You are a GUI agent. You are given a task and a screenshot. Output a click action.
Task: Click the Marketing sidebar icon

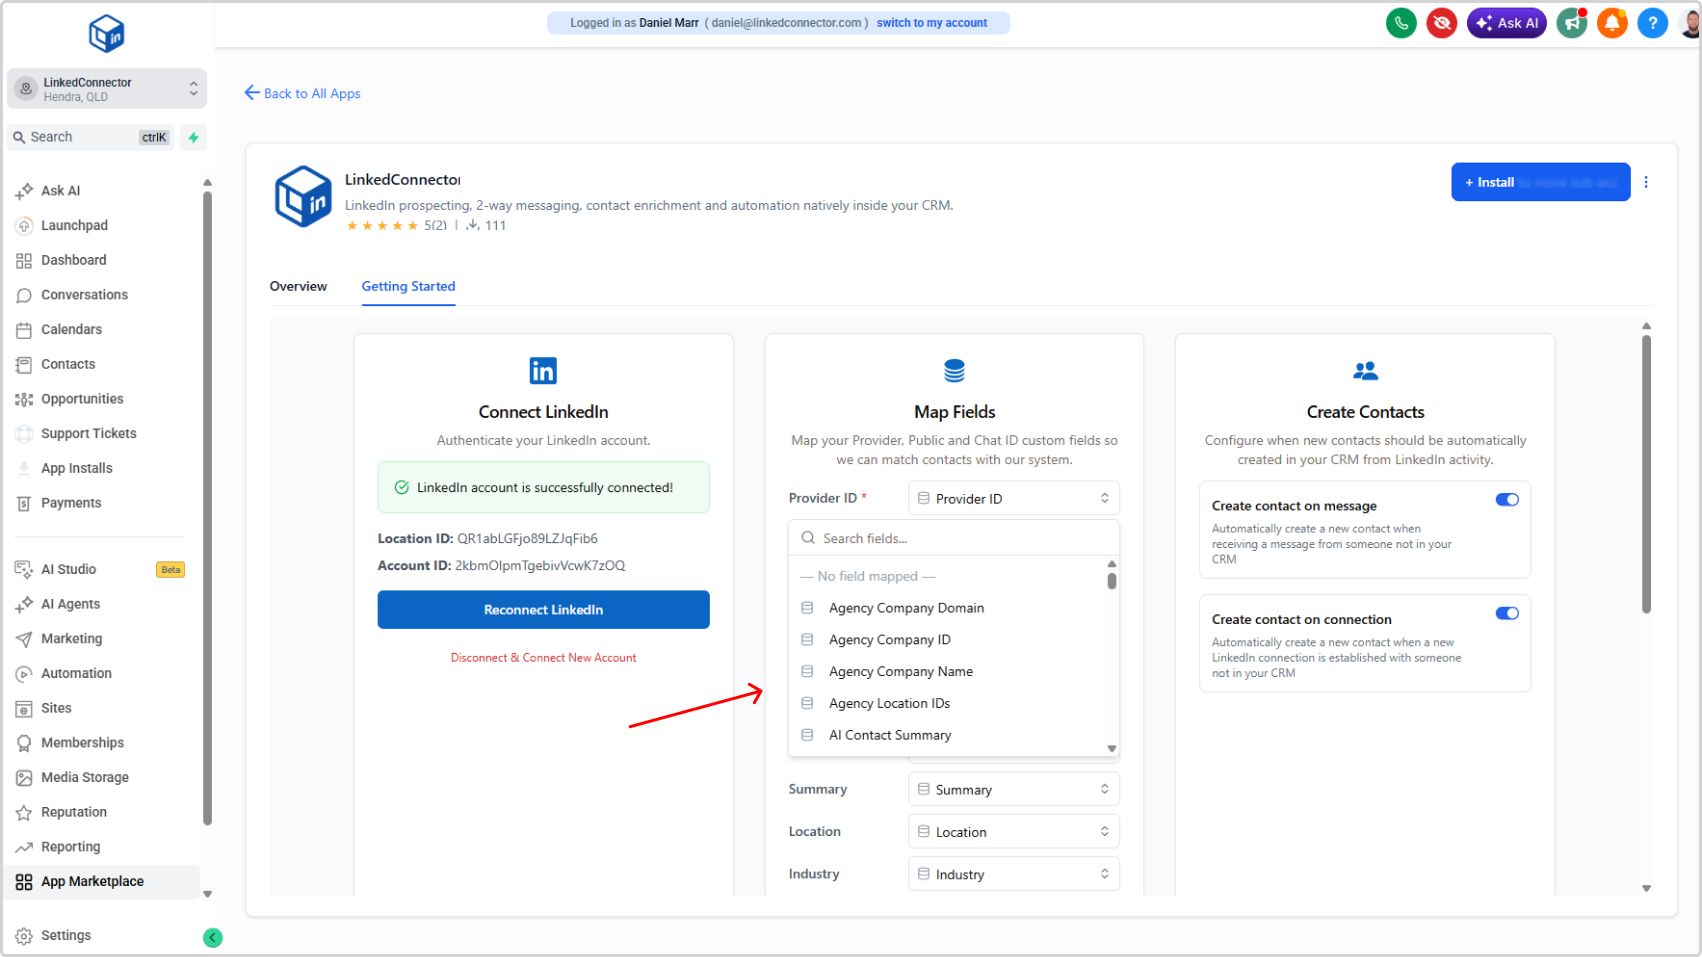coord(24,639)
